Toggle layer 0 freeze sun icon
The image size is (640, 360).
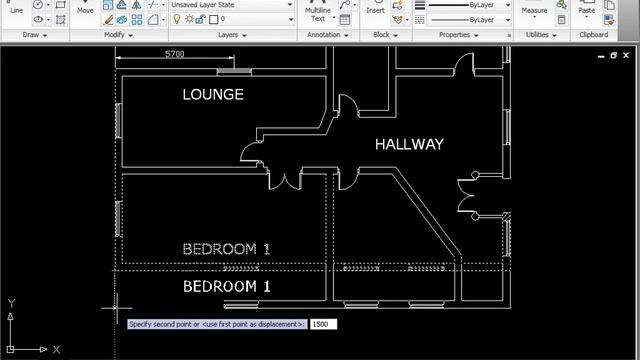point(189,19)
